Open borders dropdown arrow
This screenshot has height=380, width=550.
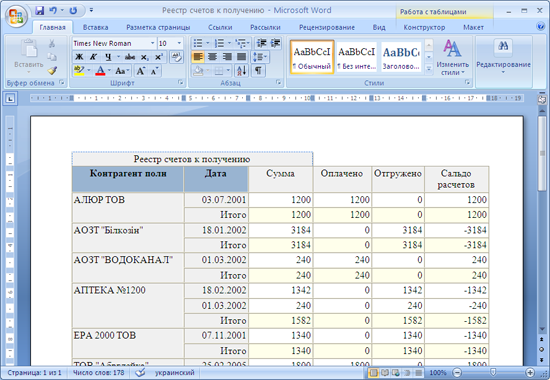228,71
